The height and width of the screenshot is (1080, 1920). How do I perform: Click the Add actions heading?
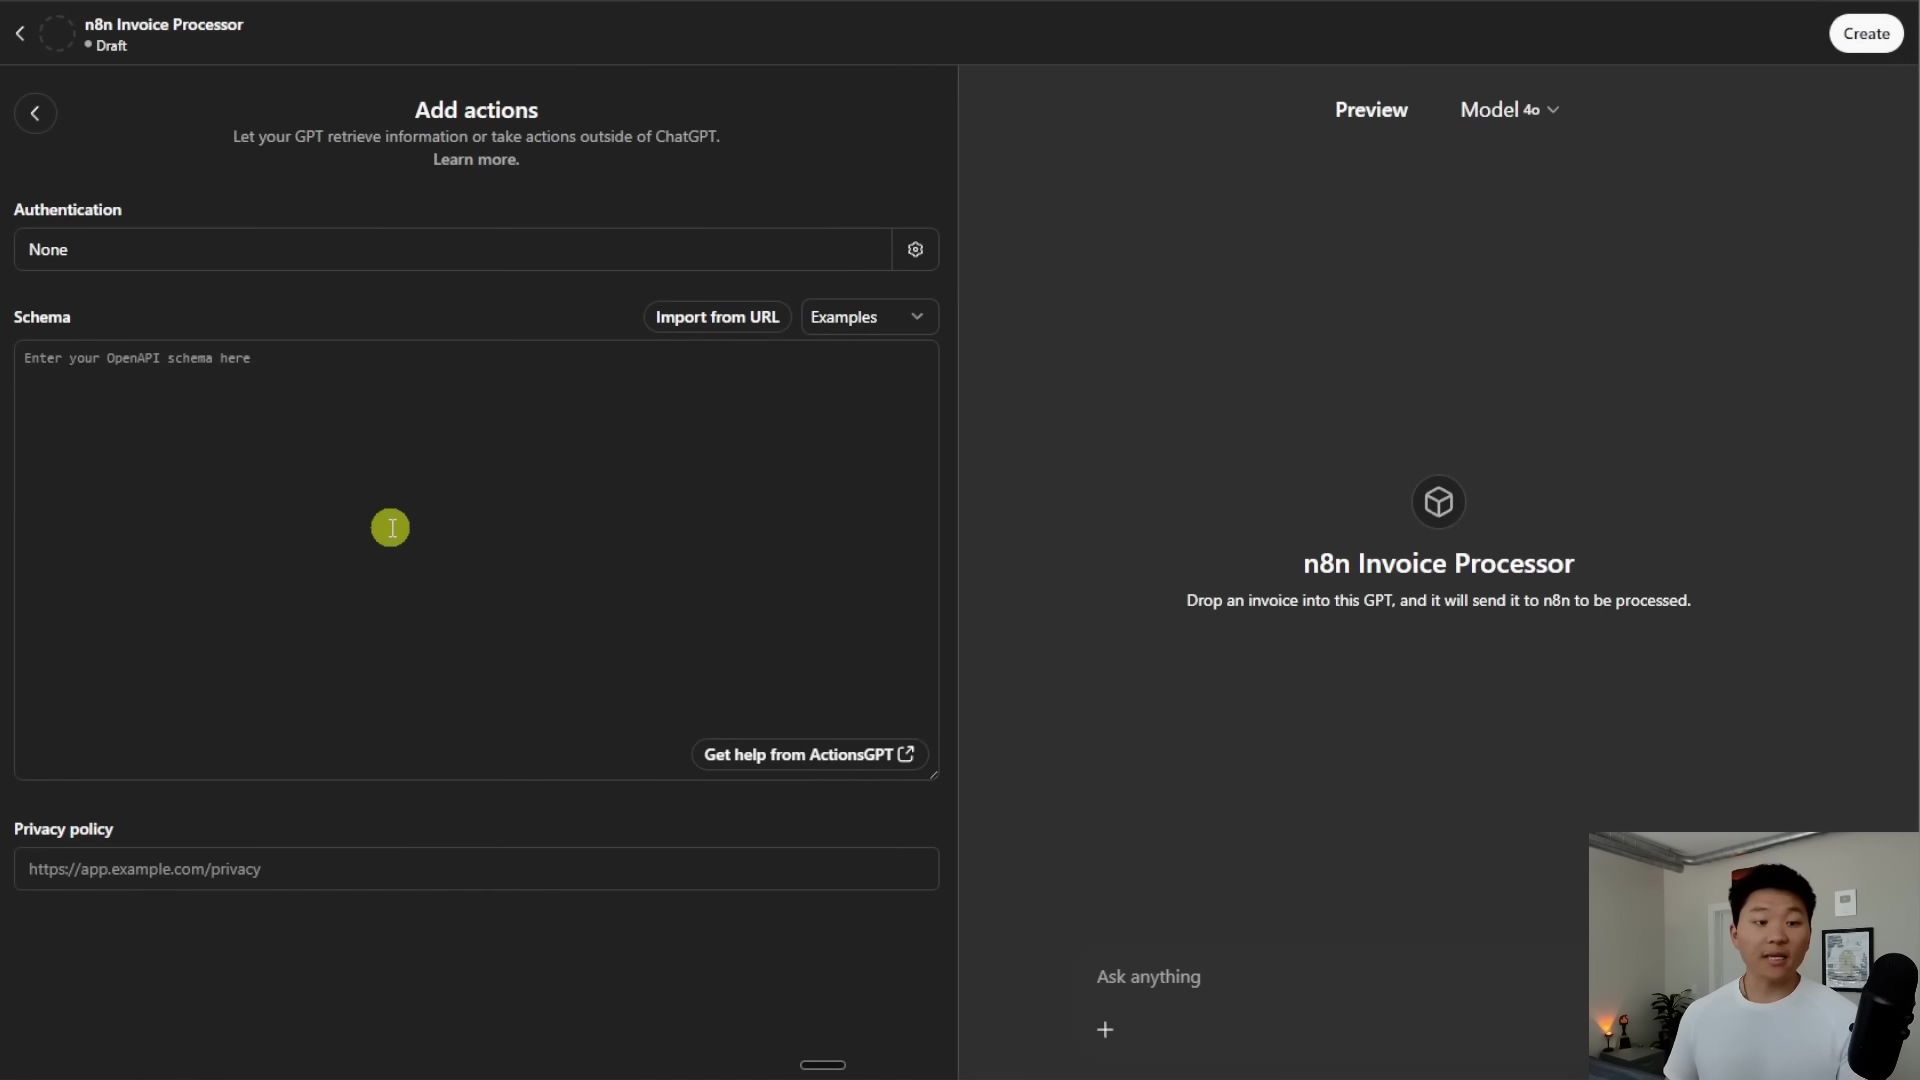click(x=476, y=110)
